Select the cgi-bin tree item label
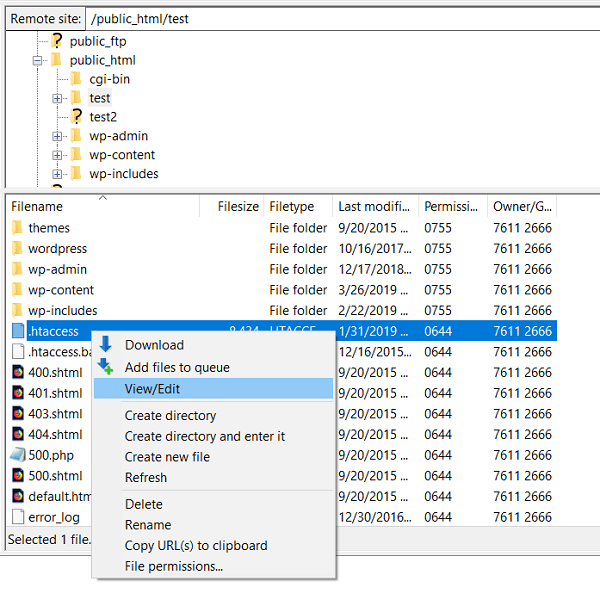The image size is (600, 606). (x=109, y=79)
